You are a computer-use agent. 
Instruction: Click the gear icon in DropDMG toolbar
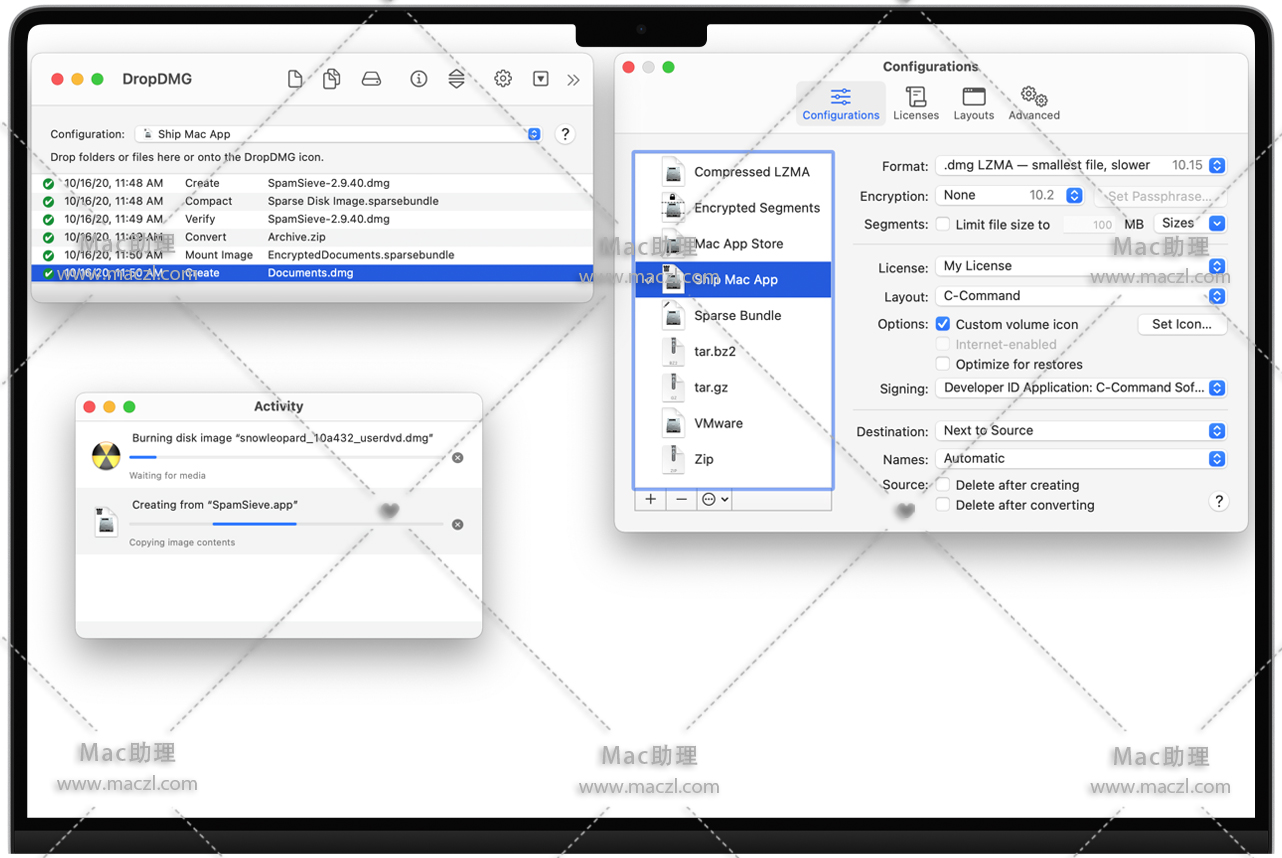click(503, 79)
